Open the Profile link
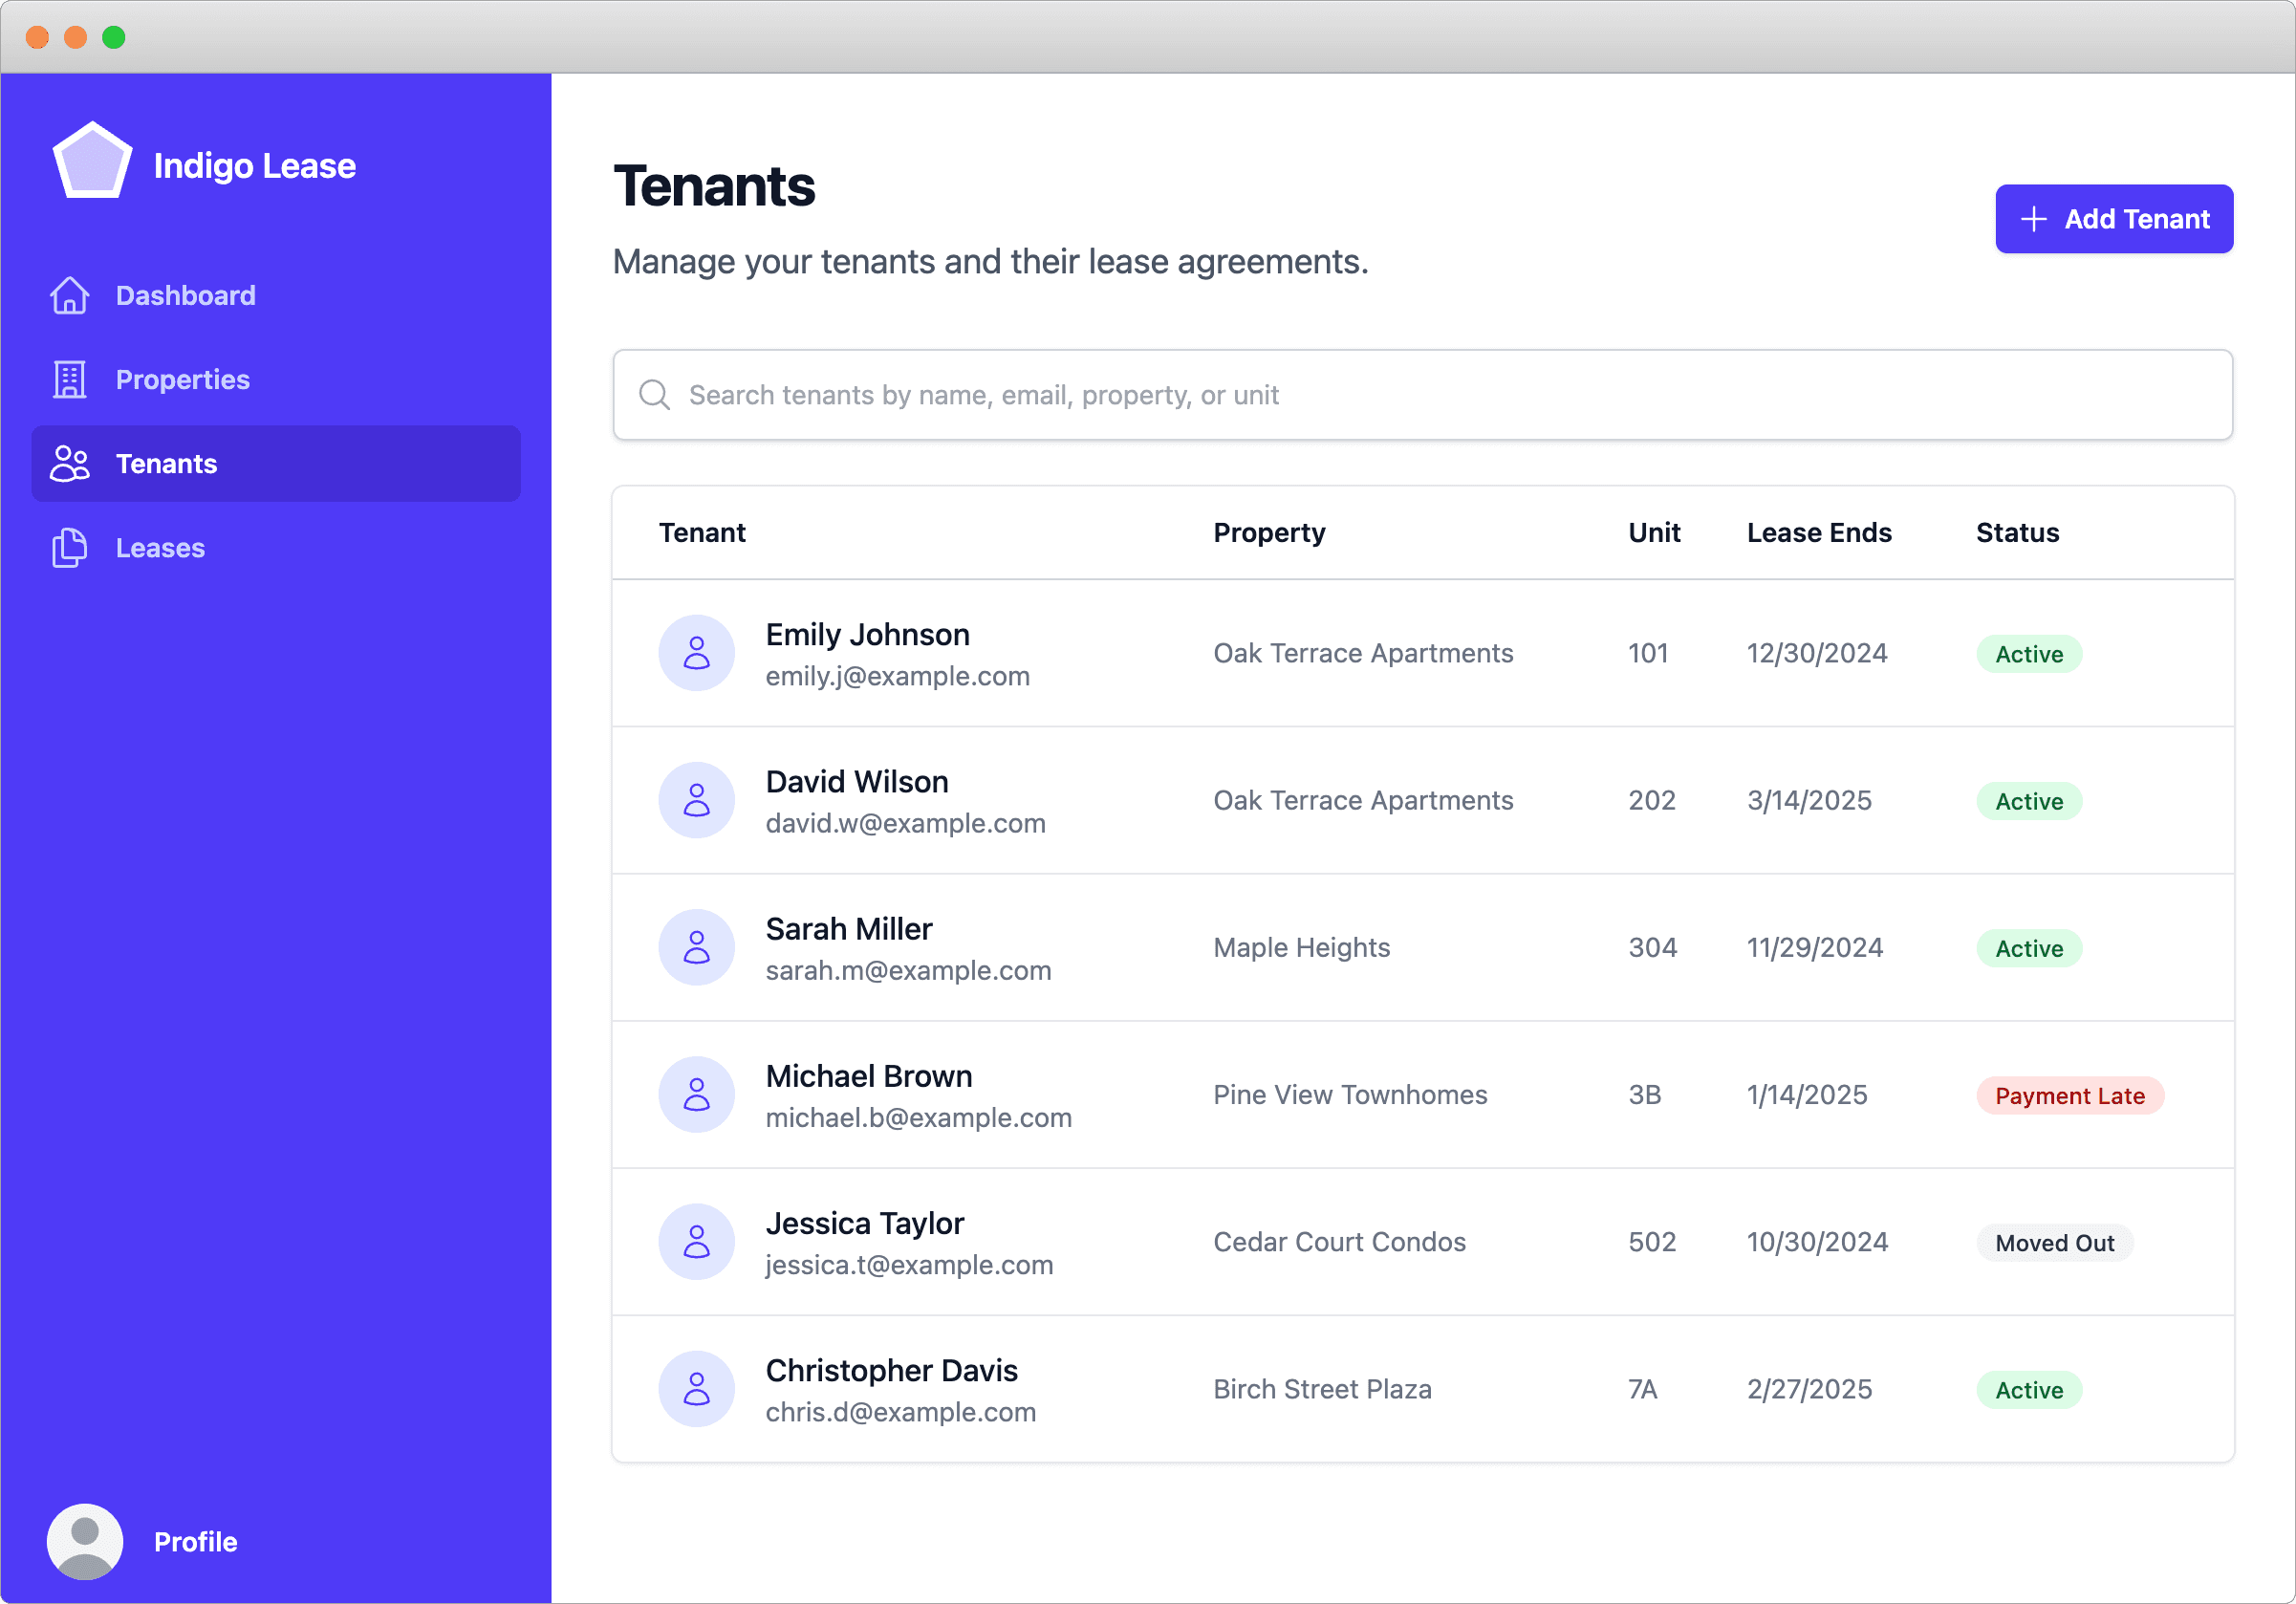The height and width of the screenshot is (1604, 2296). click(x=195, y=1541)
